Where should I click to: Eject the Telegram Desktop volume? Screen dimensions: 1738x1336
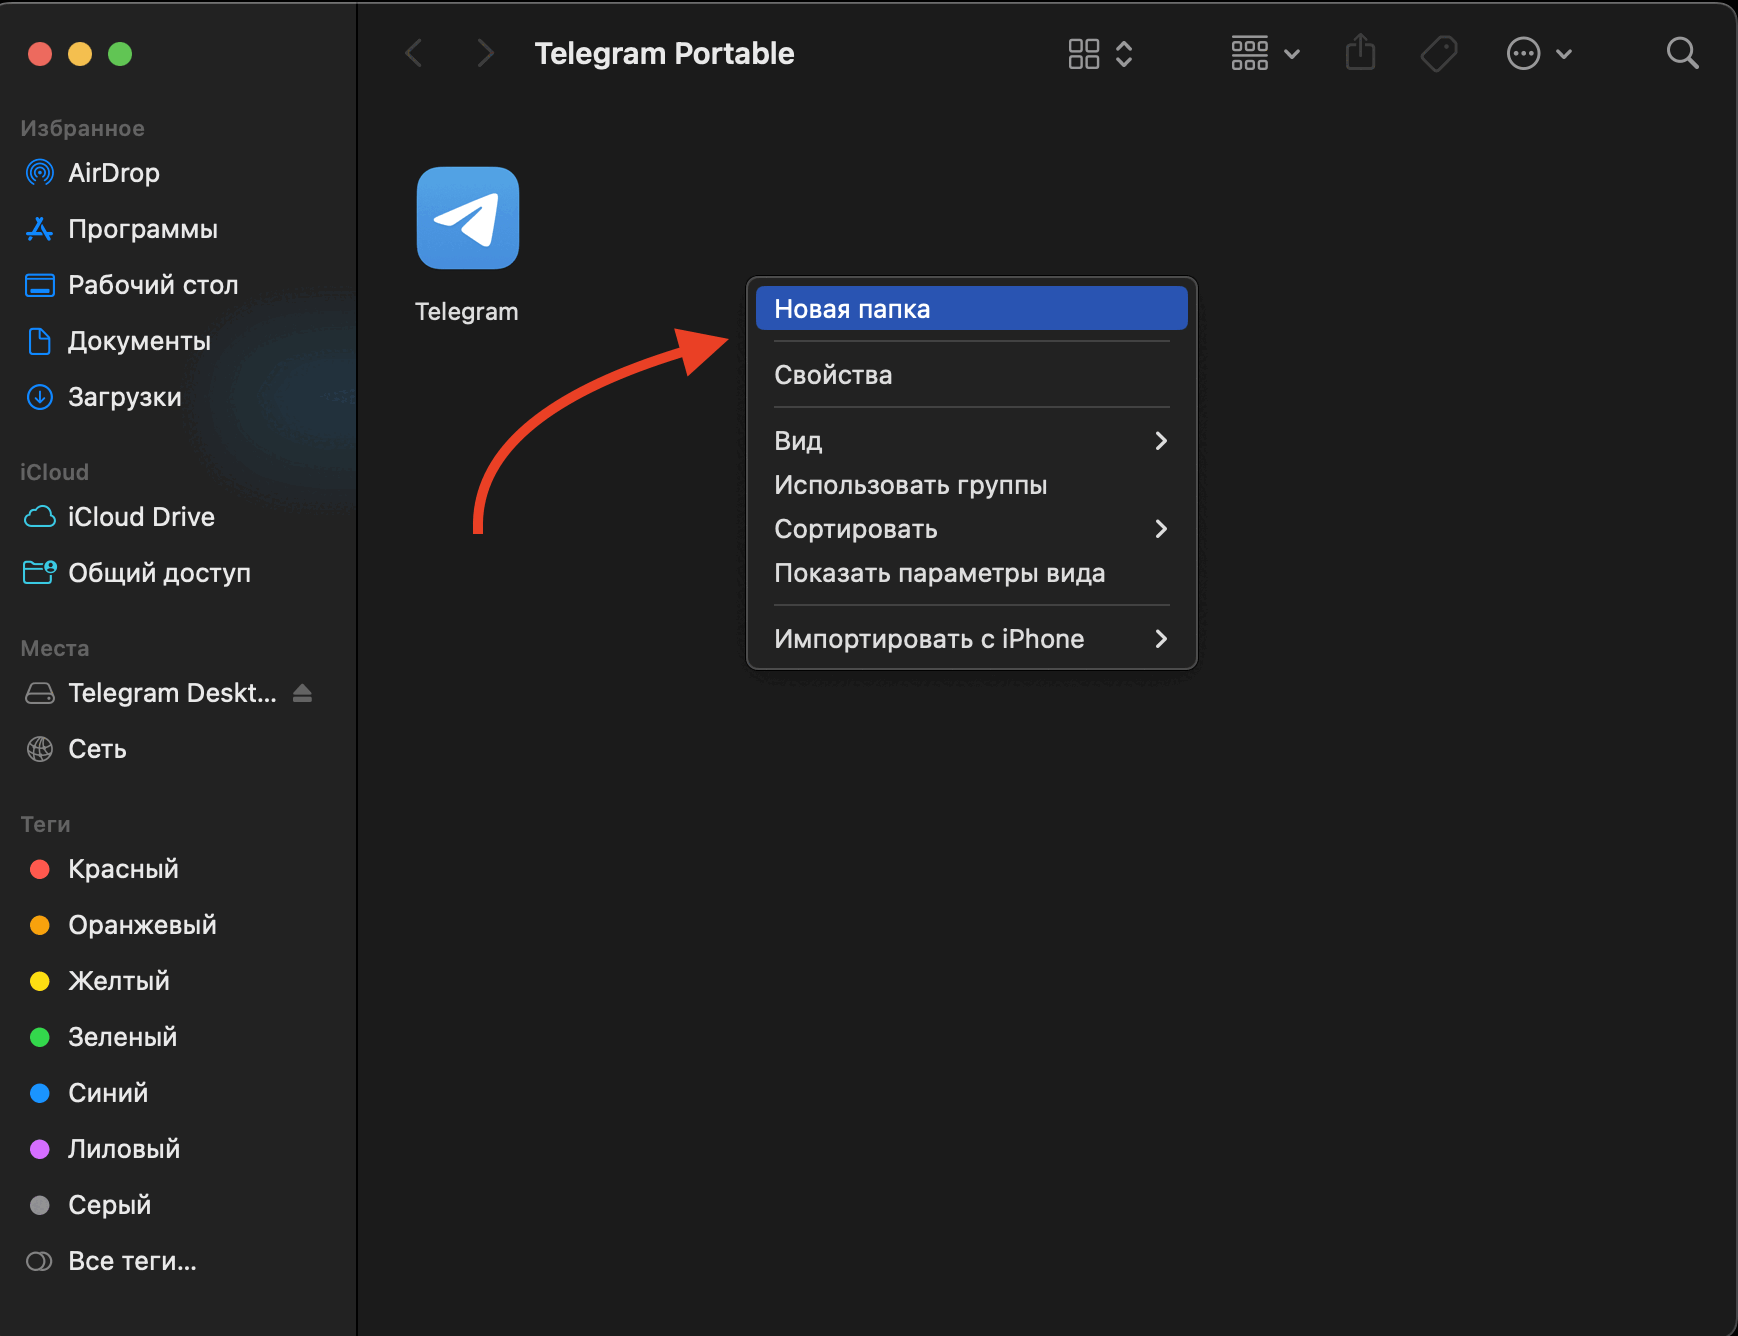(302, 693)
